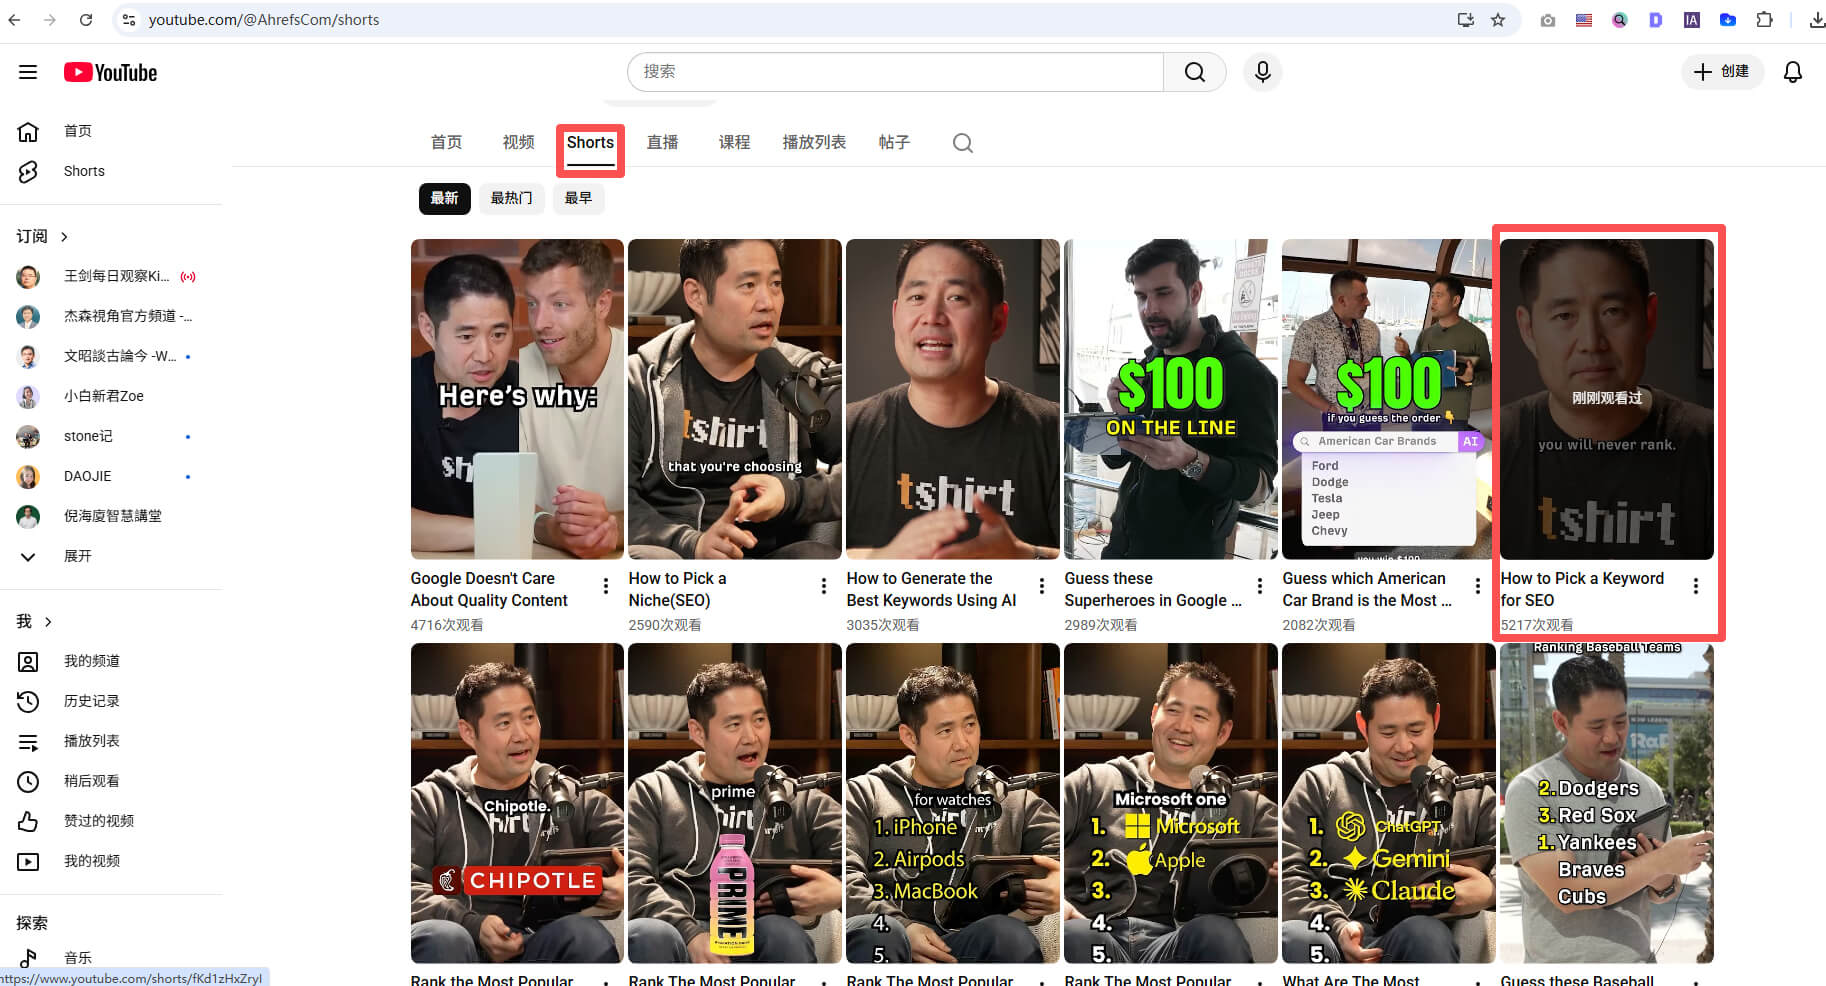Viewport: 1826px width, 986px height.
Task: Go back using browser back arrow
Action: pos(14,20)
